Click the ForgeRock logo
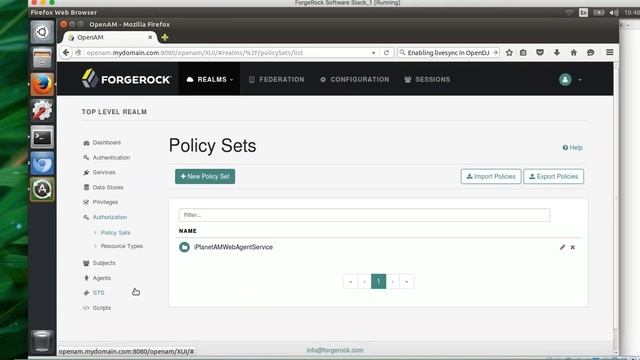 tap(126, 79)
